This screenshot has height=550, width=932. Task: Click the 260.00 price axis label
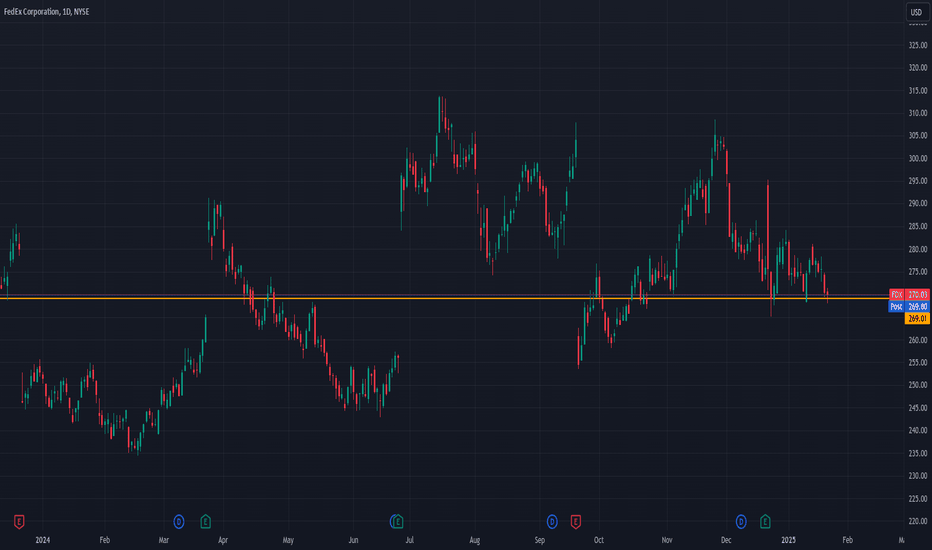point(918,340)
